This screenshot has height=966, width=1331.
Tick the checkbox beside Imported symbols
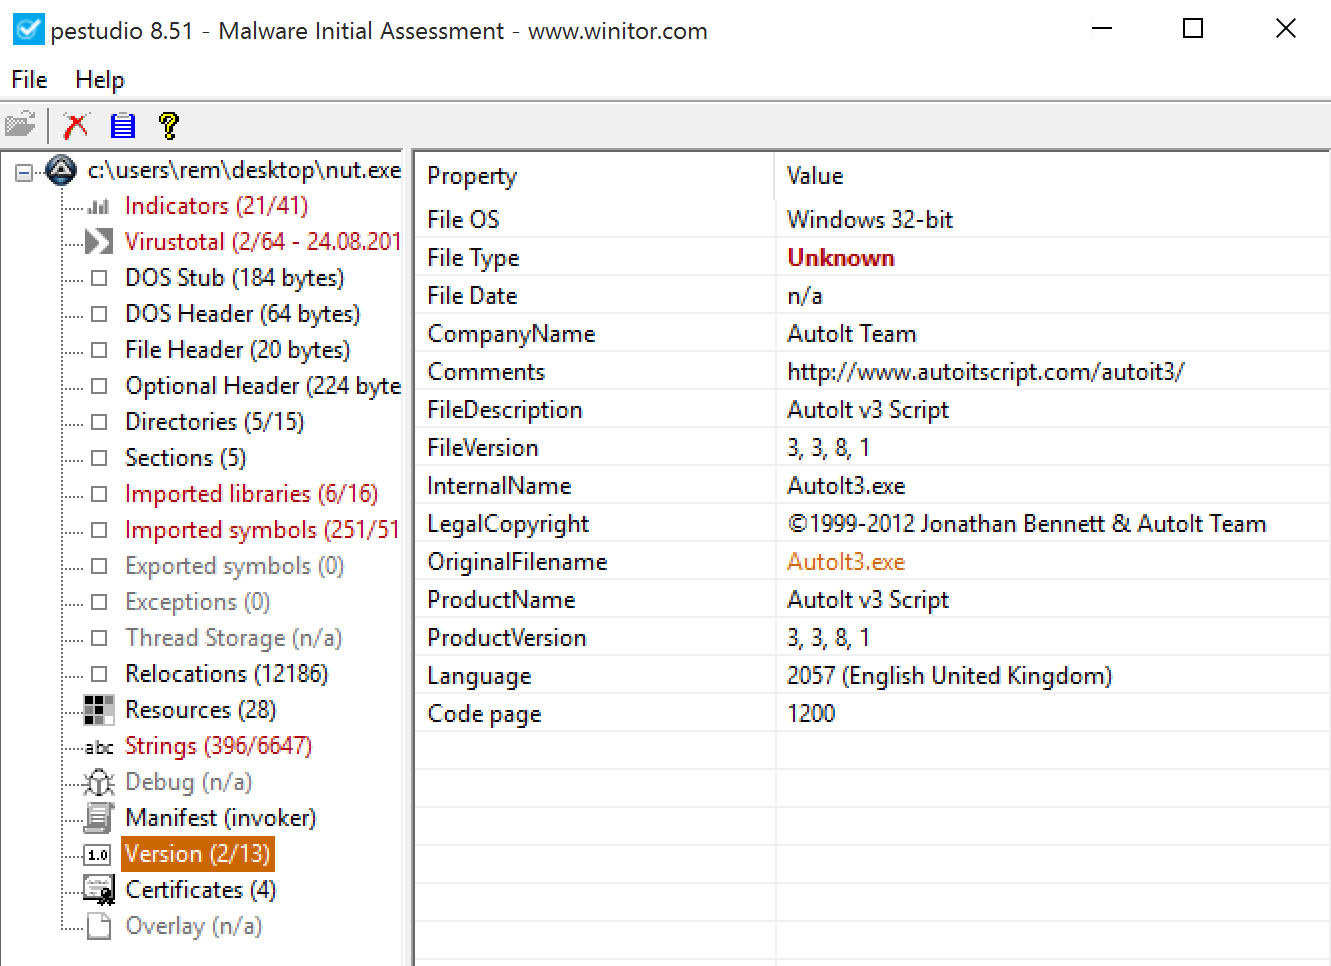pyautogui.click(x=99, y=530)
